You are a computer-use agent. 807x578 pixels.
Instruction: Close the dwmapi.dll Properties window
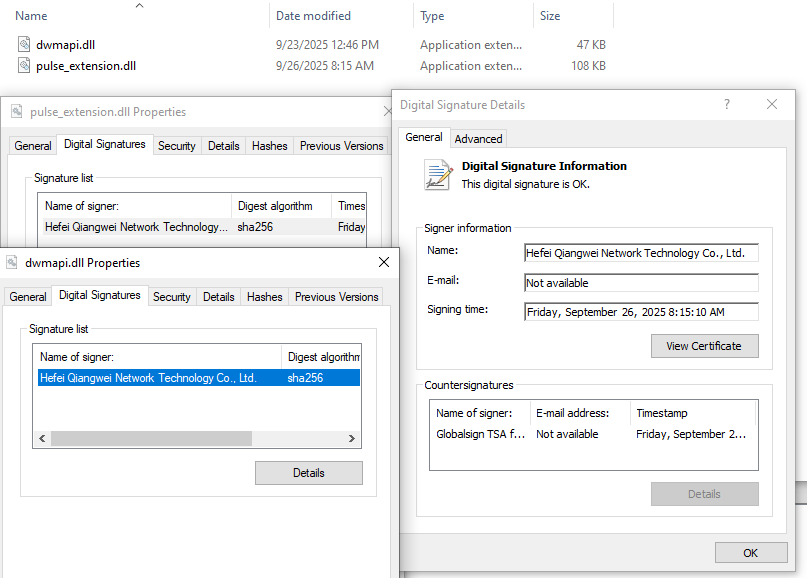(x=383, y=263)
